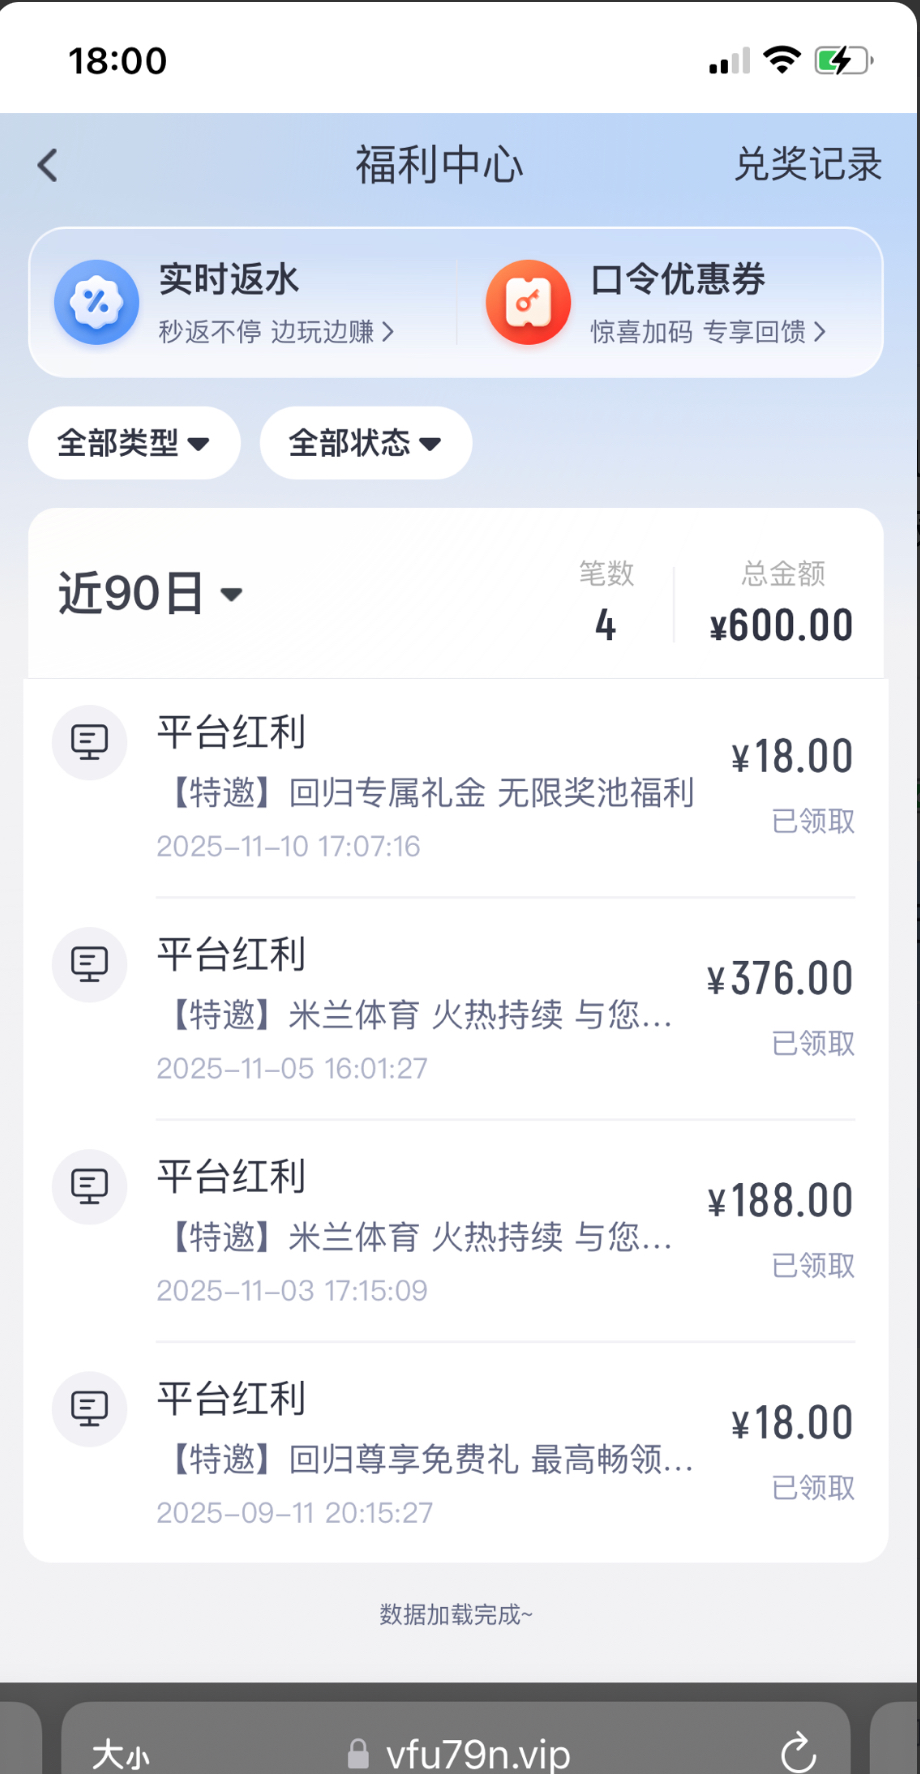Open 兑奖记录 in the top bar
920x1774 pixels.
click(x=808, y=165)
